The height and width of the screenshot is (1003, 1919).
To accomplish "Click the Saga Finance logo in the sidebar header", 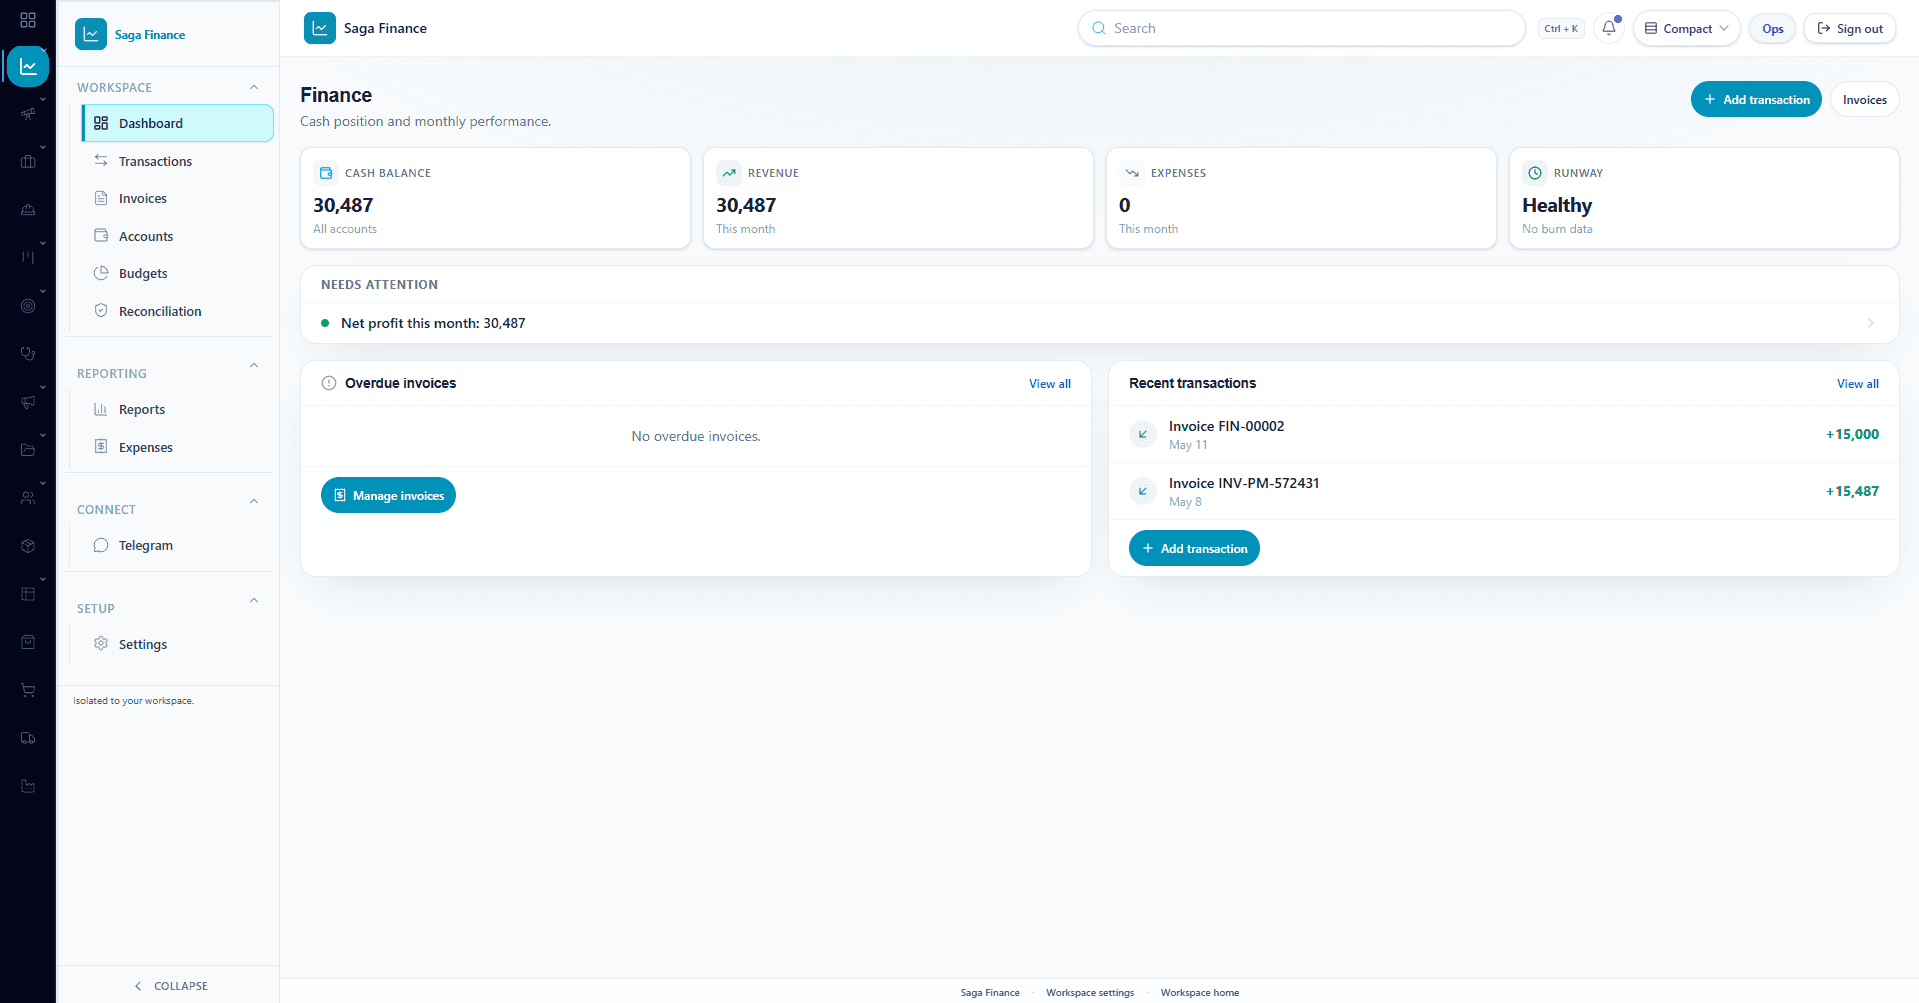I will tap(91, 34).
